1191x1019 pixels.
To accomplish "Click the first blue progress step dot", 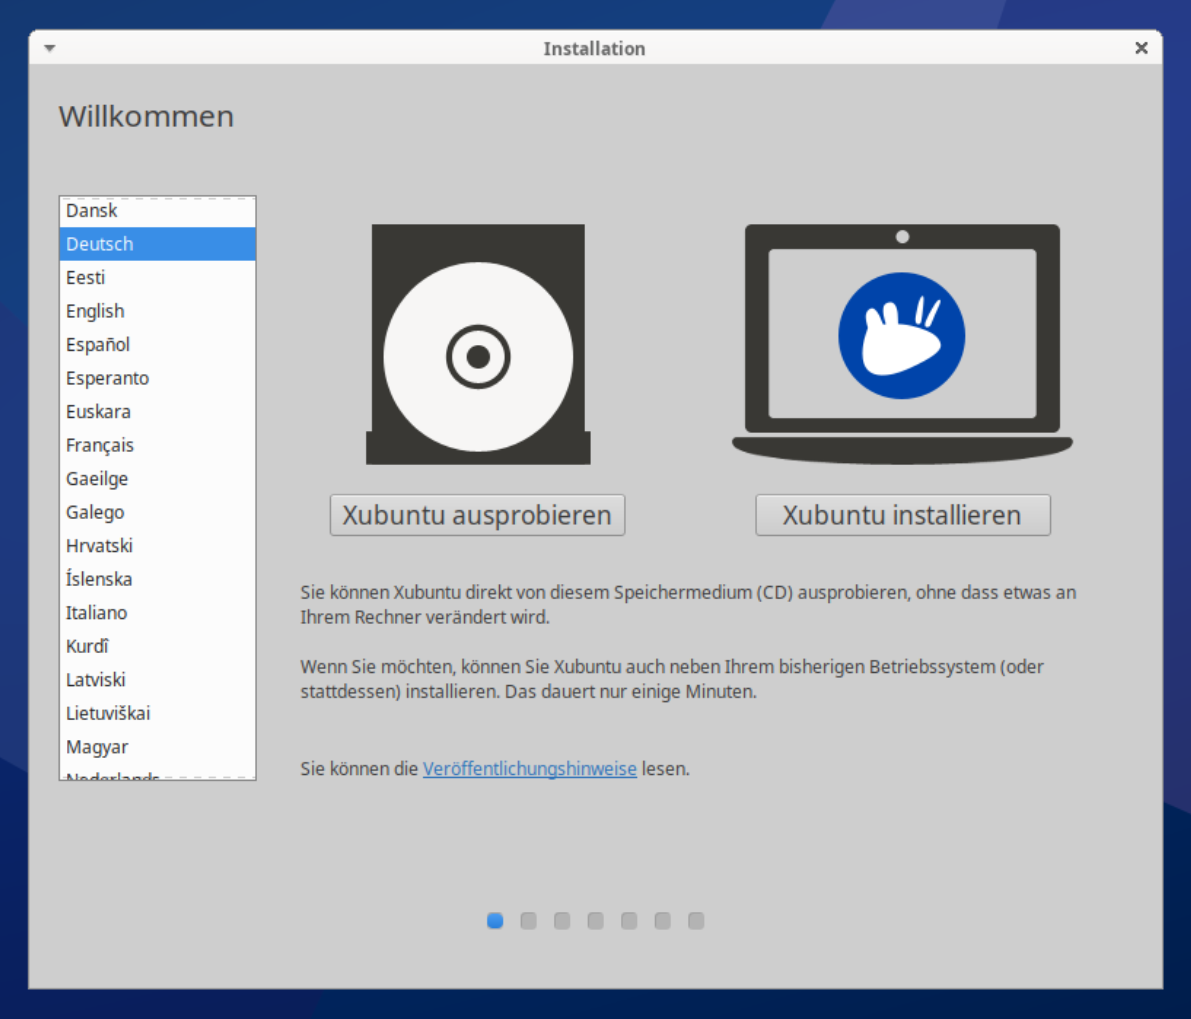I will click(x=495, y=920).
